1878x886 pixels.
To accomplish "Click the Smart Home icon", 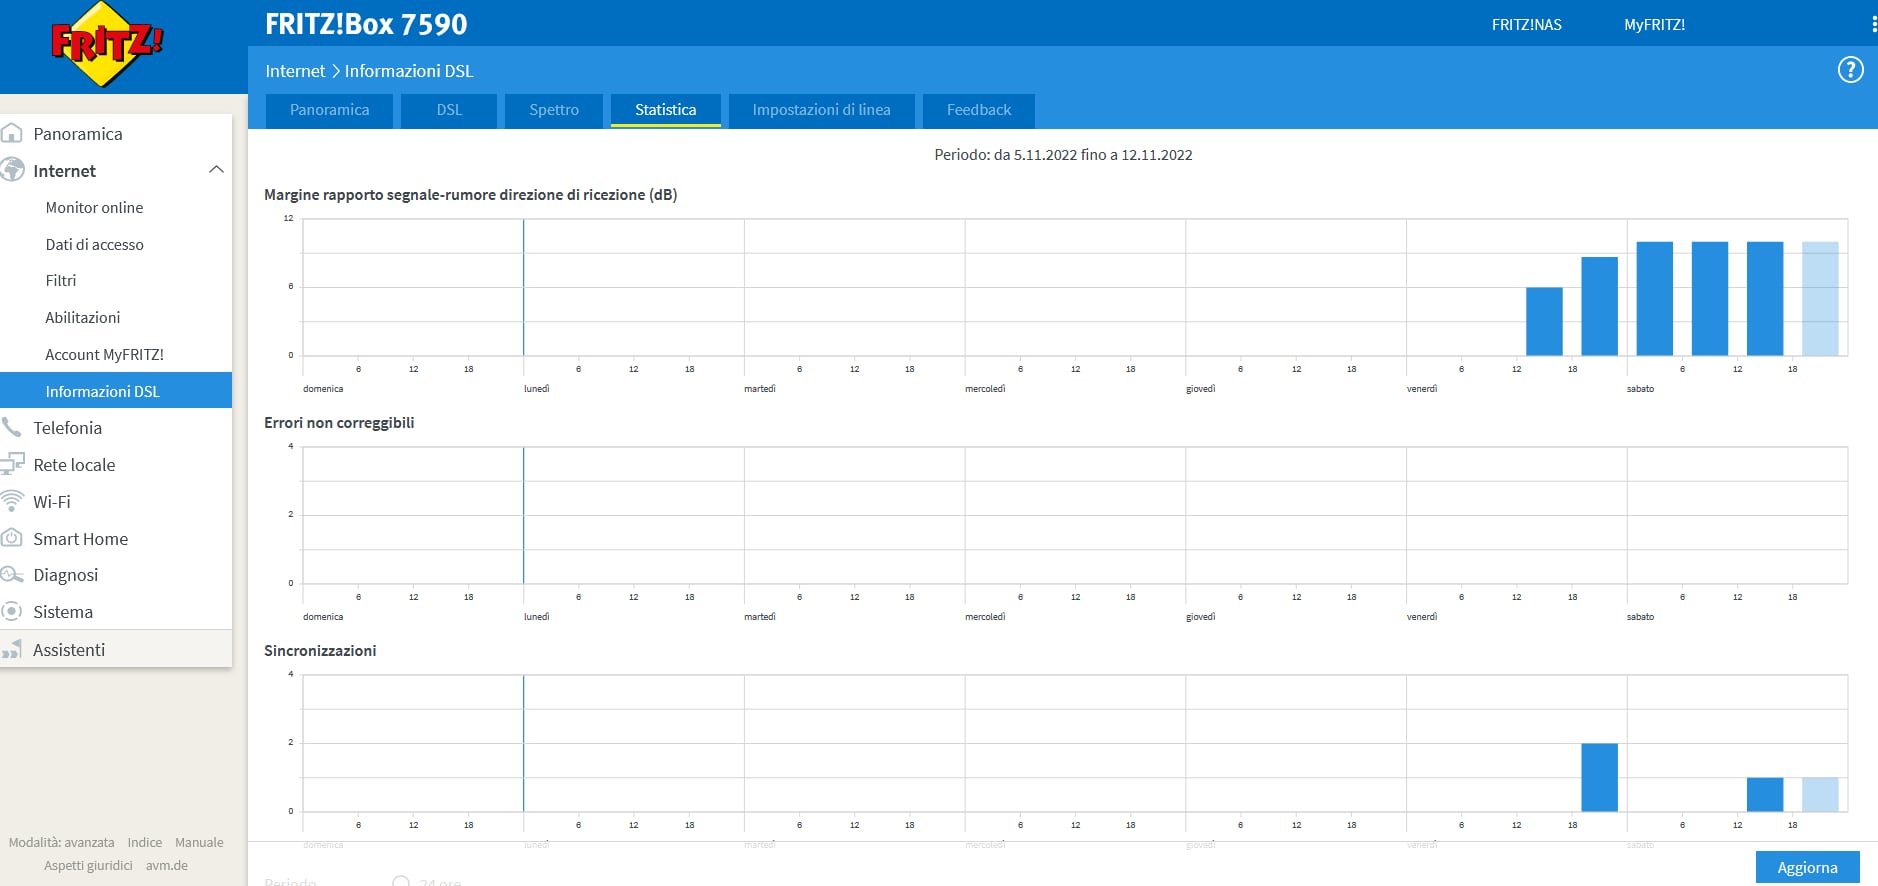I will (x=12, y=538).
